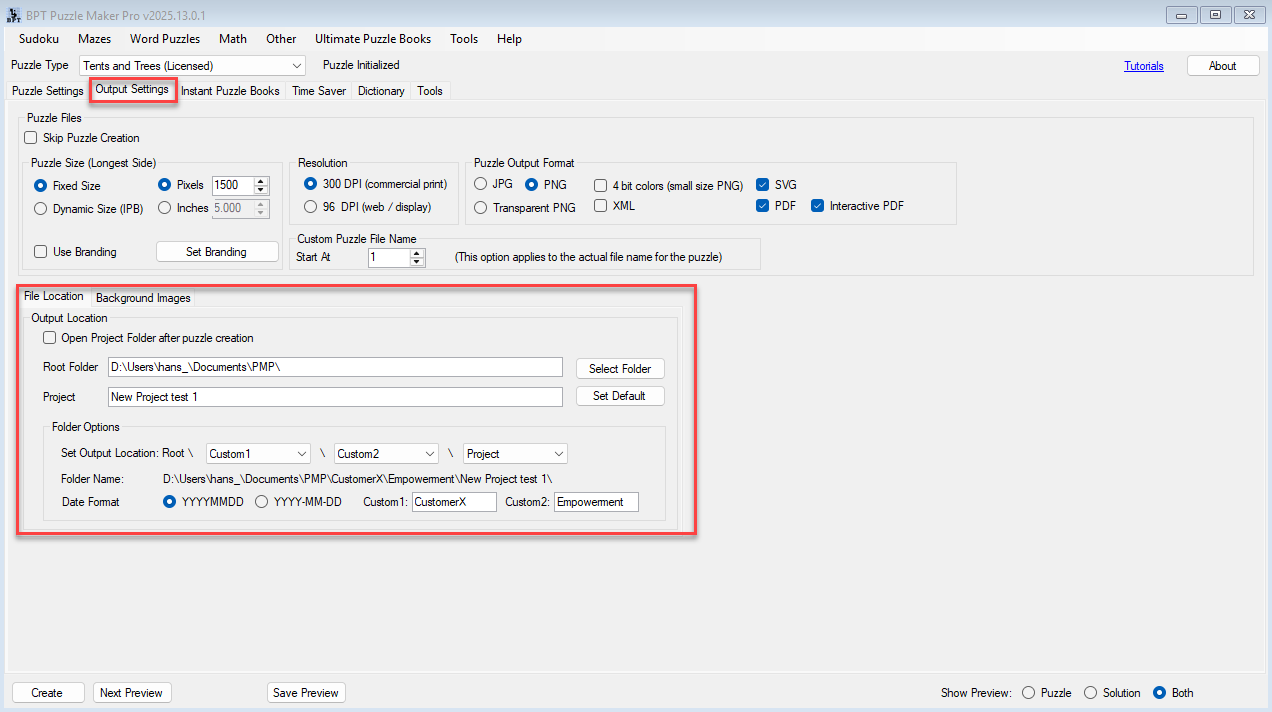Expand the Project folder level dropdown
1272x712 pixels.
(558, 454)
